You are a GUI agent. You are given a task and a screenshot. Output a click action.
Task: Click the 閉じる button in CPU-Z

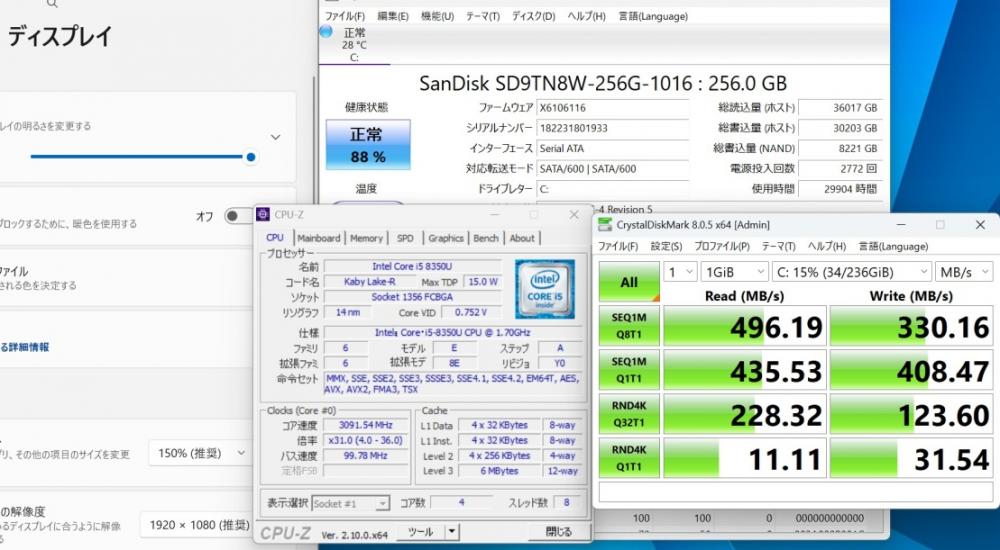(x=558, y=532)
